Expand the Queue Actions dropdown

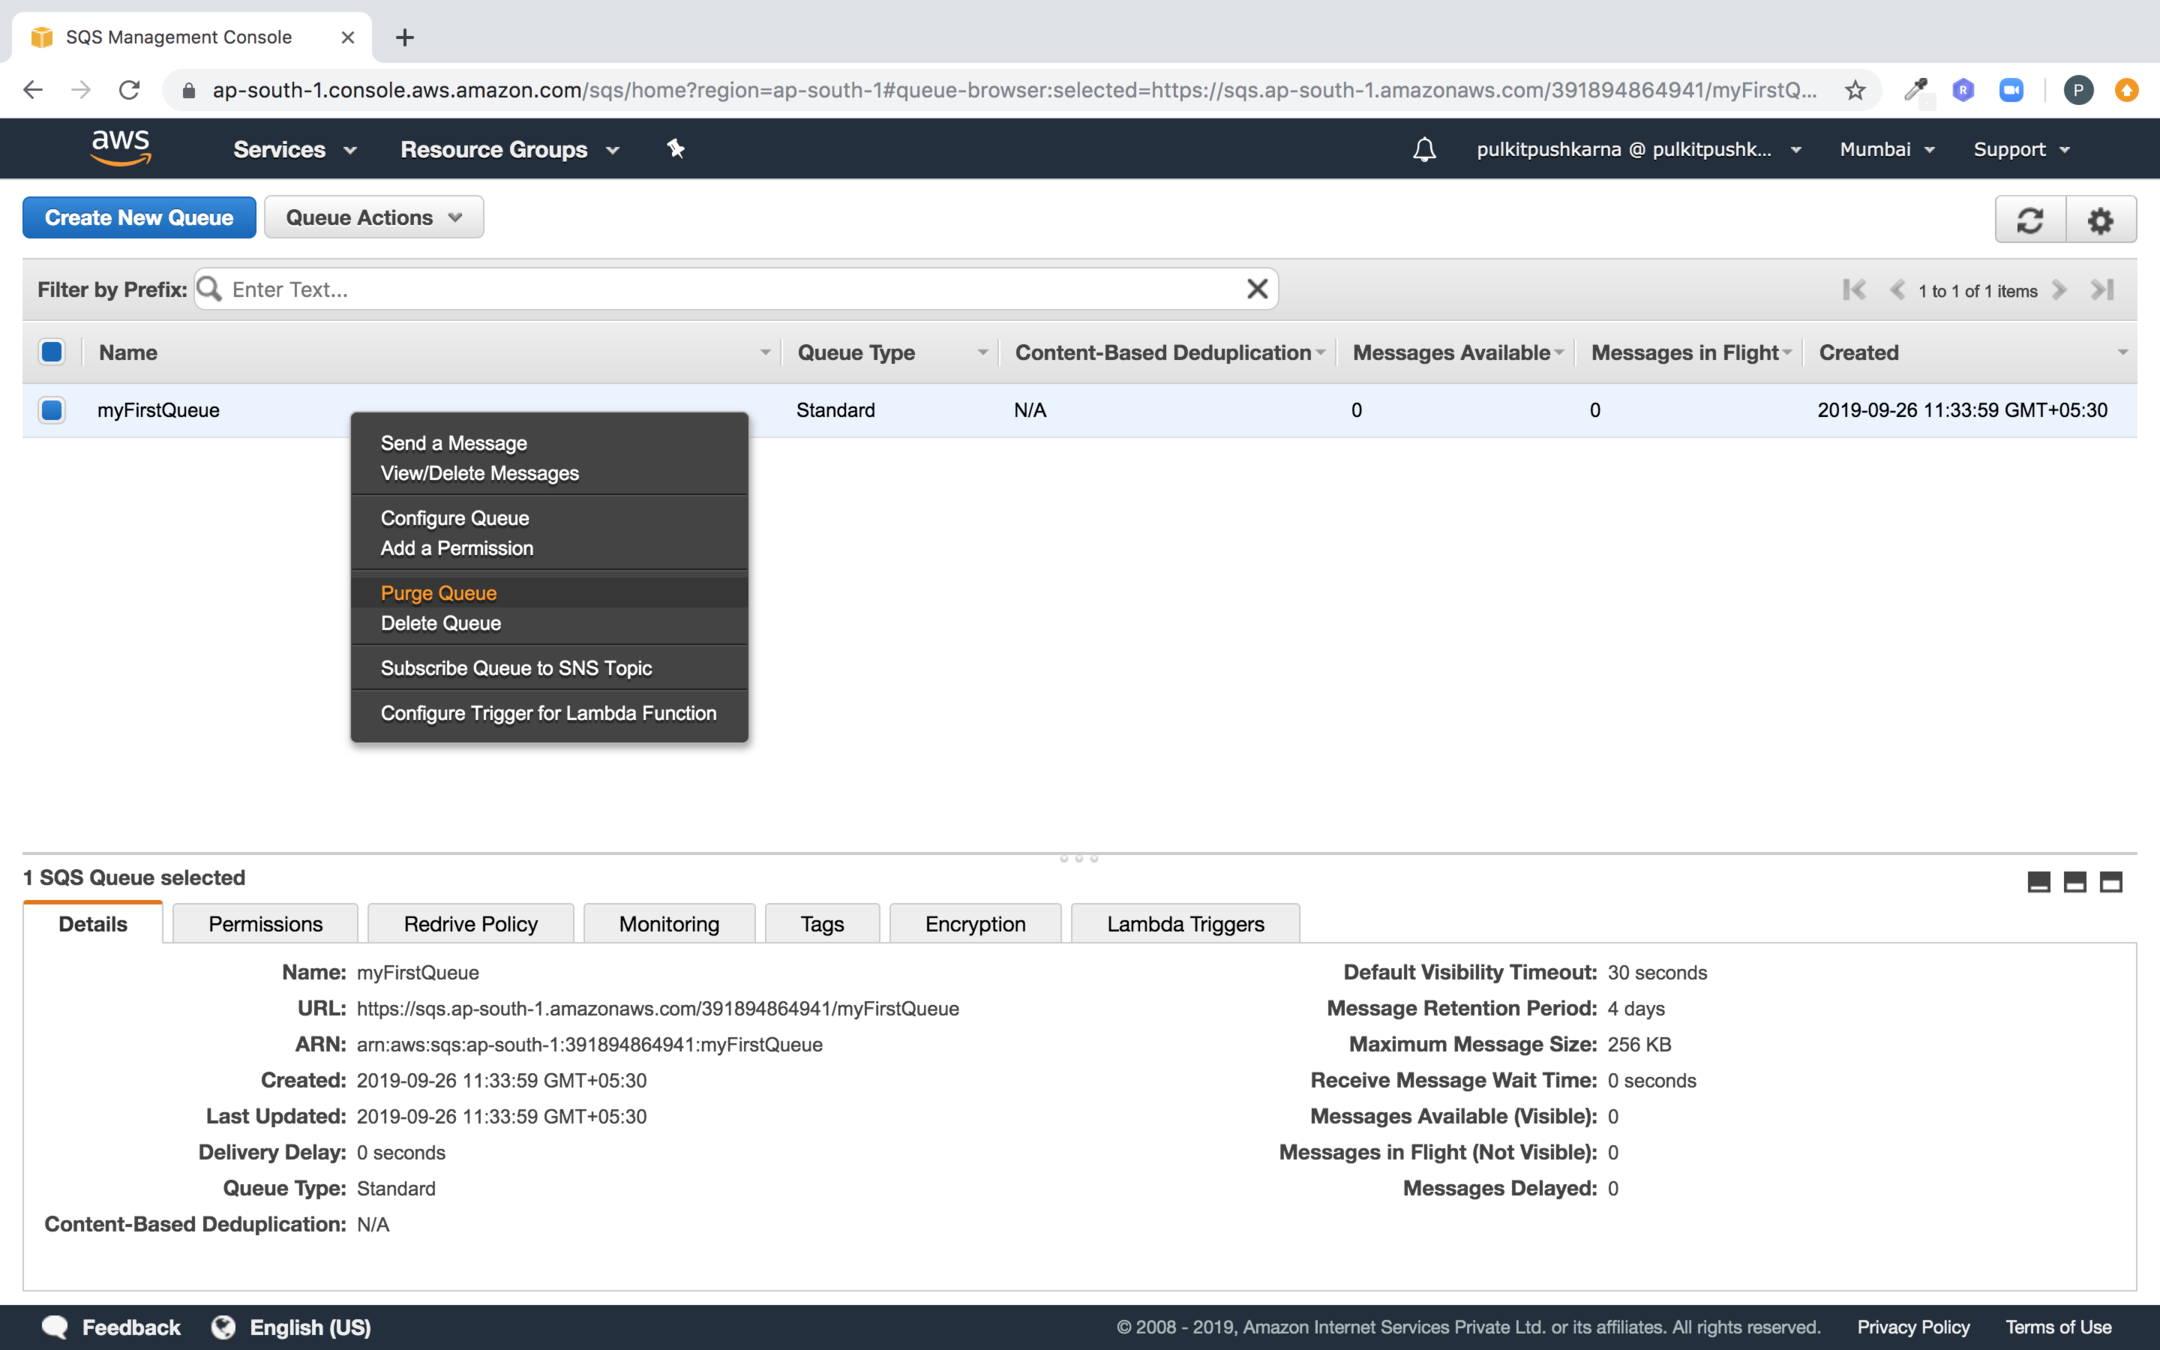pos(373,218)
